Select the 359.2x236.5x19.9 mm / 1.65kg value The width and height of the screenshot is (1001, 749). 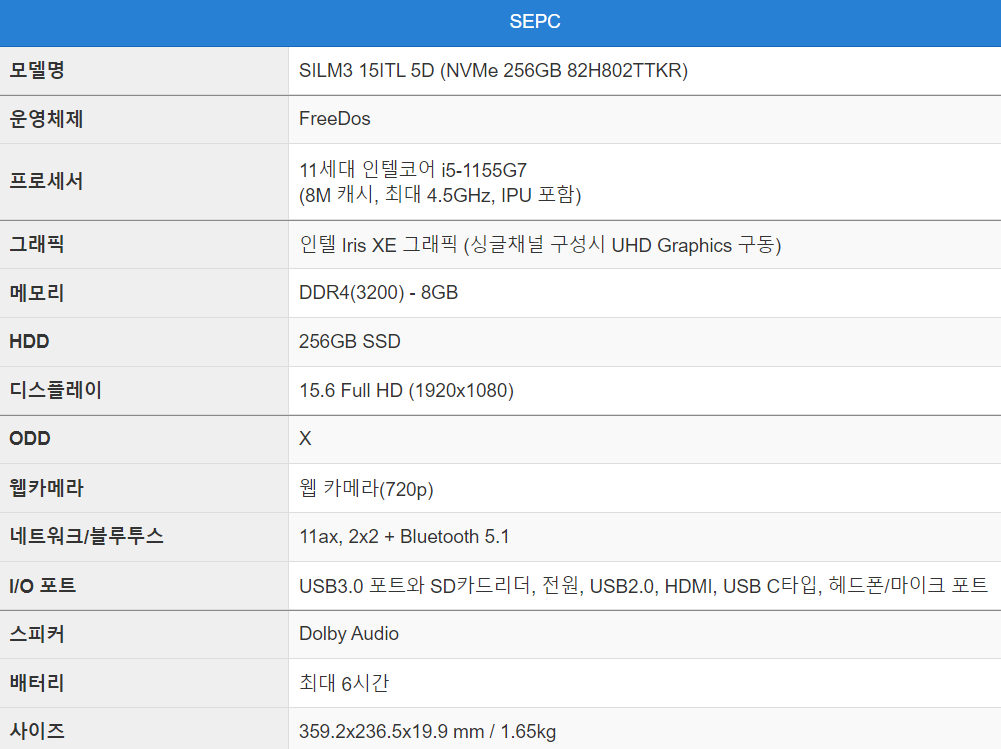tap(428, 731)
